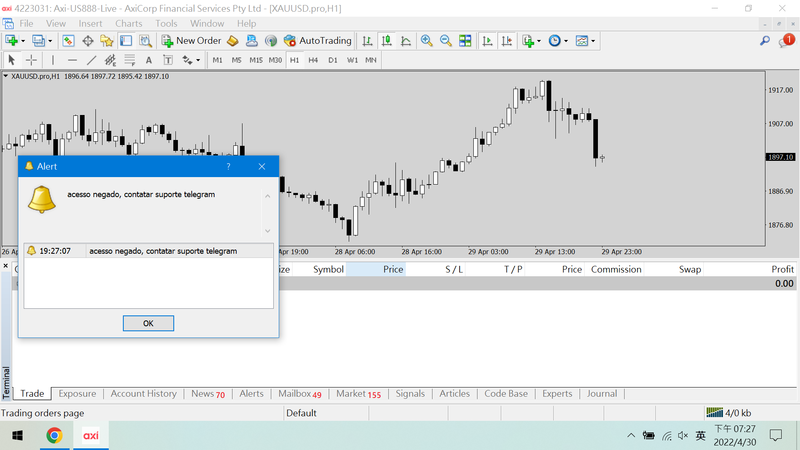The width and height of the screenshot is (800, 450).
Task: Switch chart to M30 timeframe
Action: (275, 60)
